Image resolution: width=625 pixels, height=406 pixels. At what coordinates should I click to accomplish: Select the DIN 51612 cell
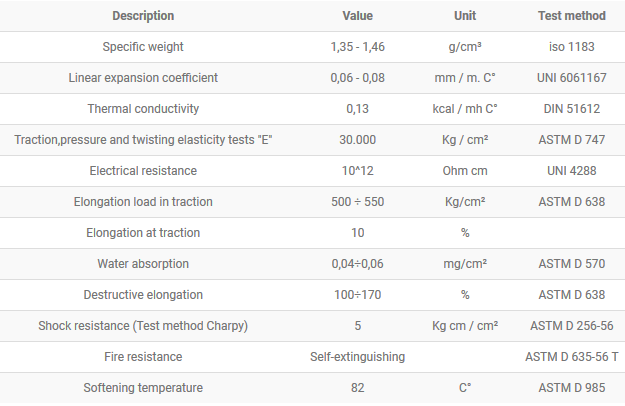point(572,109)
